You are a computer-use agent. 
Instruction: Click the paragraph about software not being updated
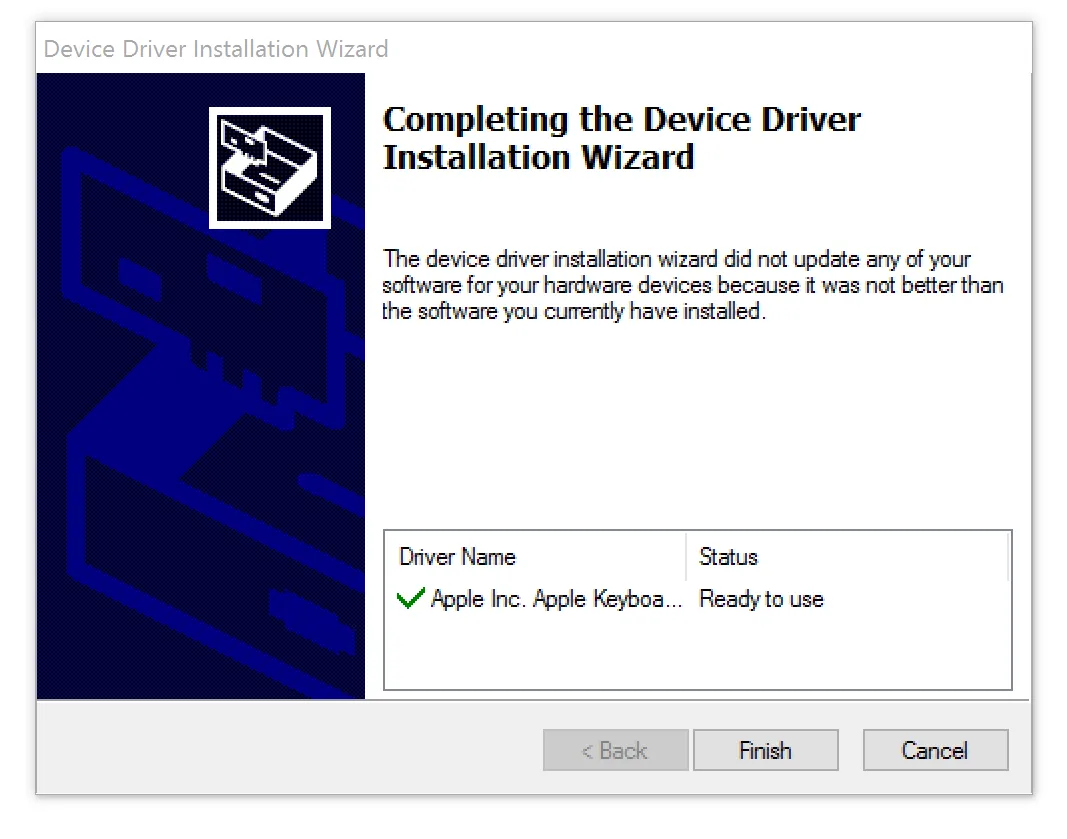692,285
